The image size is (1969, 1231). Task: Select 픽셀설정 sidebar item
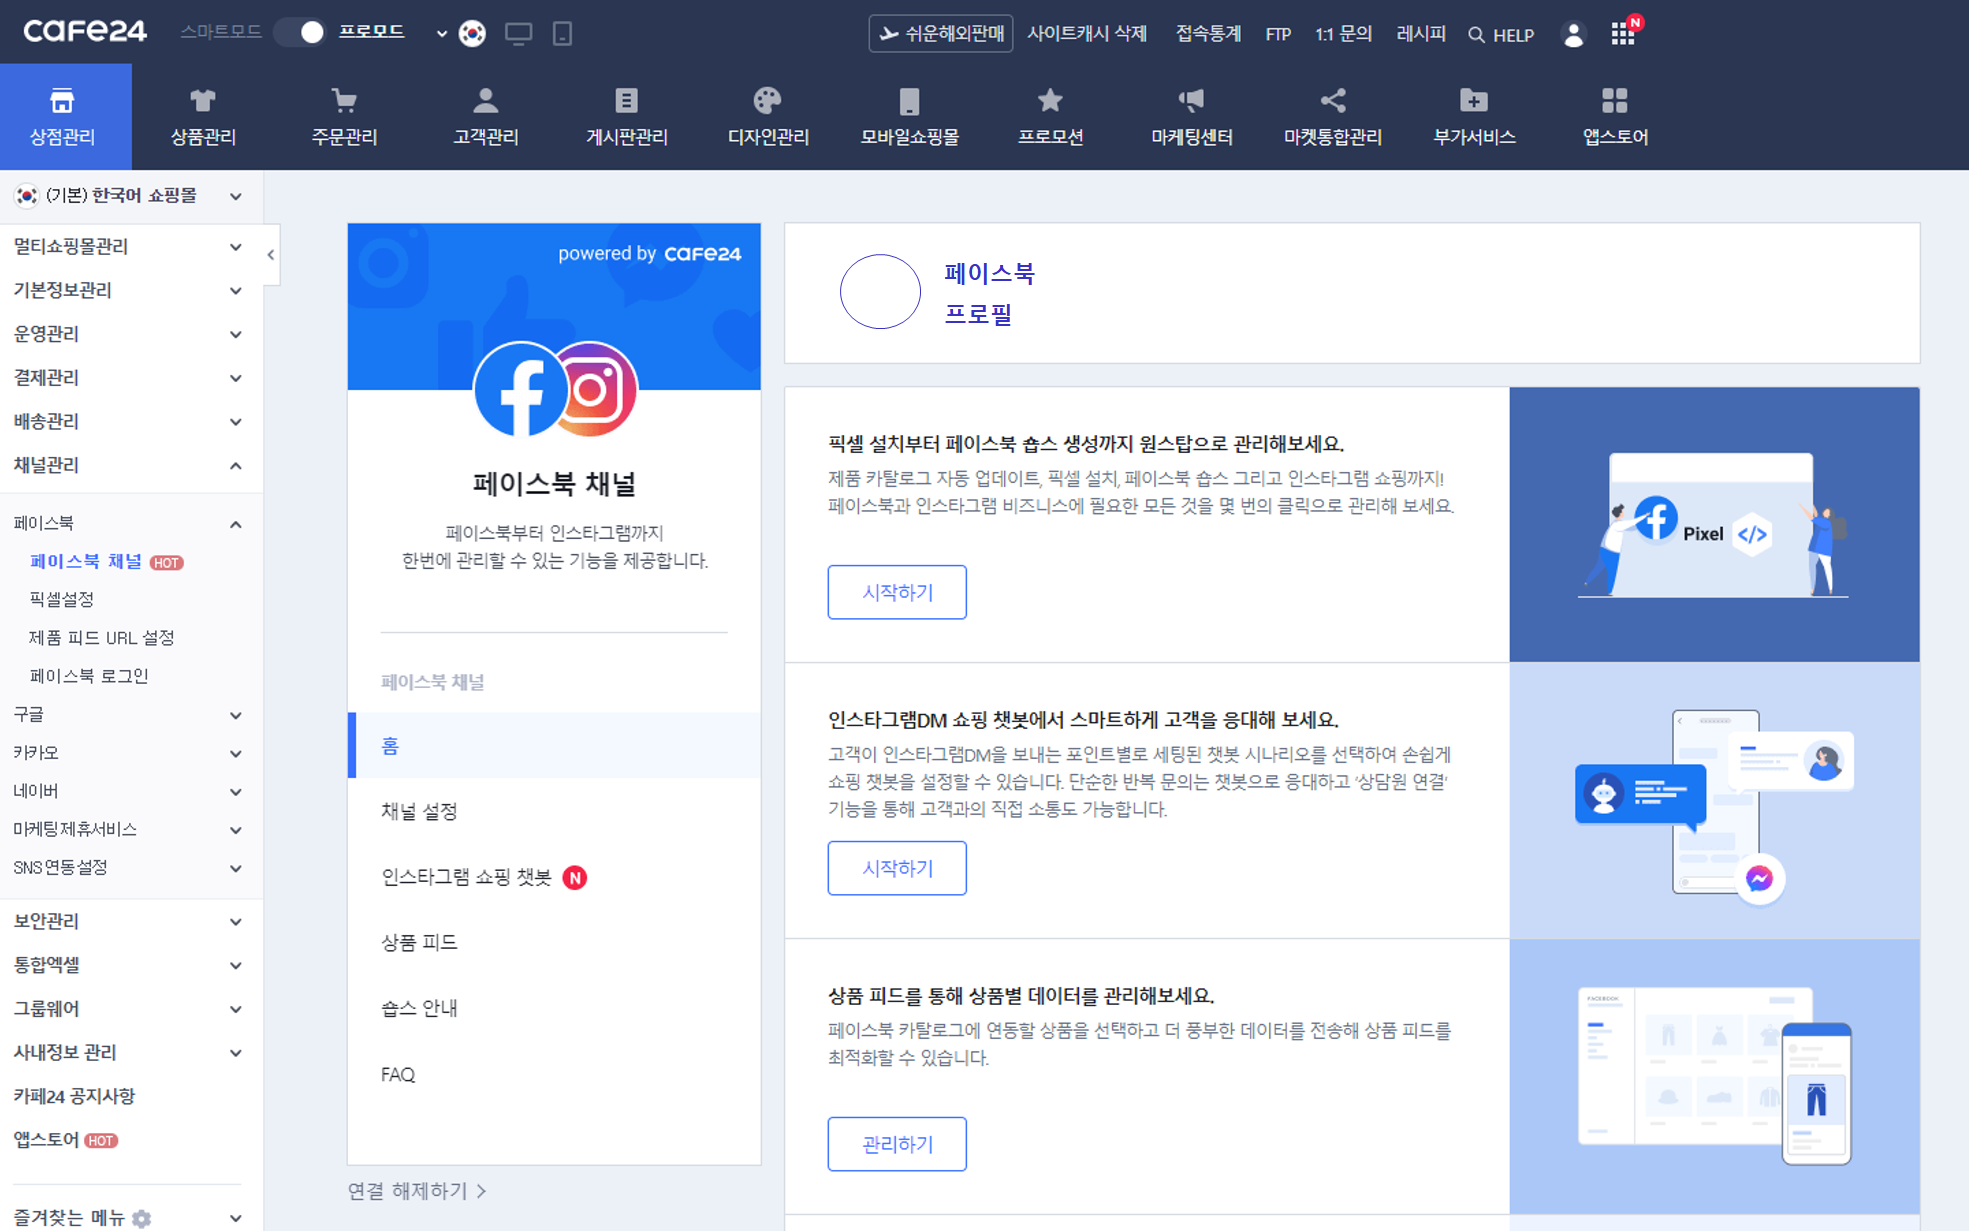(x=61, y=599)
